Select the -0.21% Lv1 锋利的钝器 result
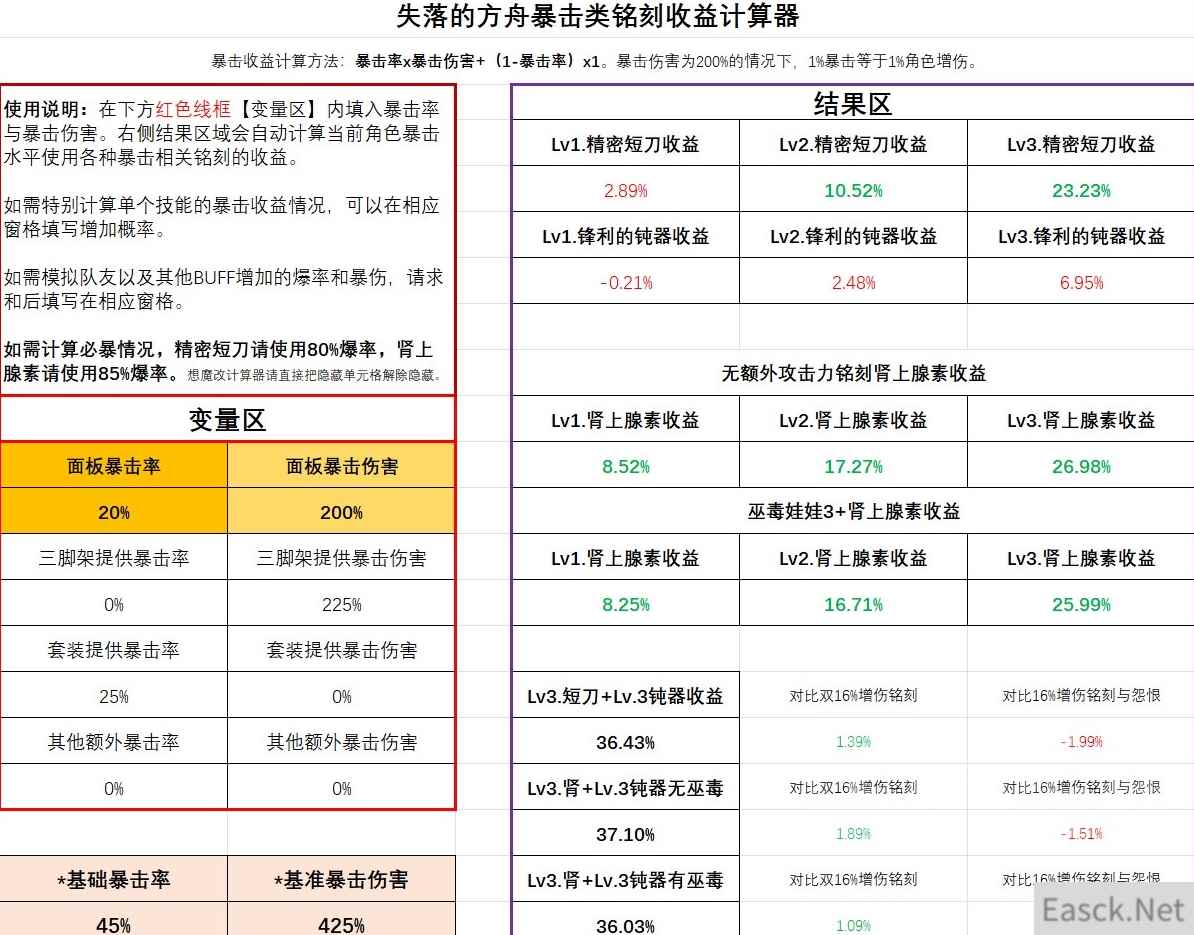 coord(626,282)
